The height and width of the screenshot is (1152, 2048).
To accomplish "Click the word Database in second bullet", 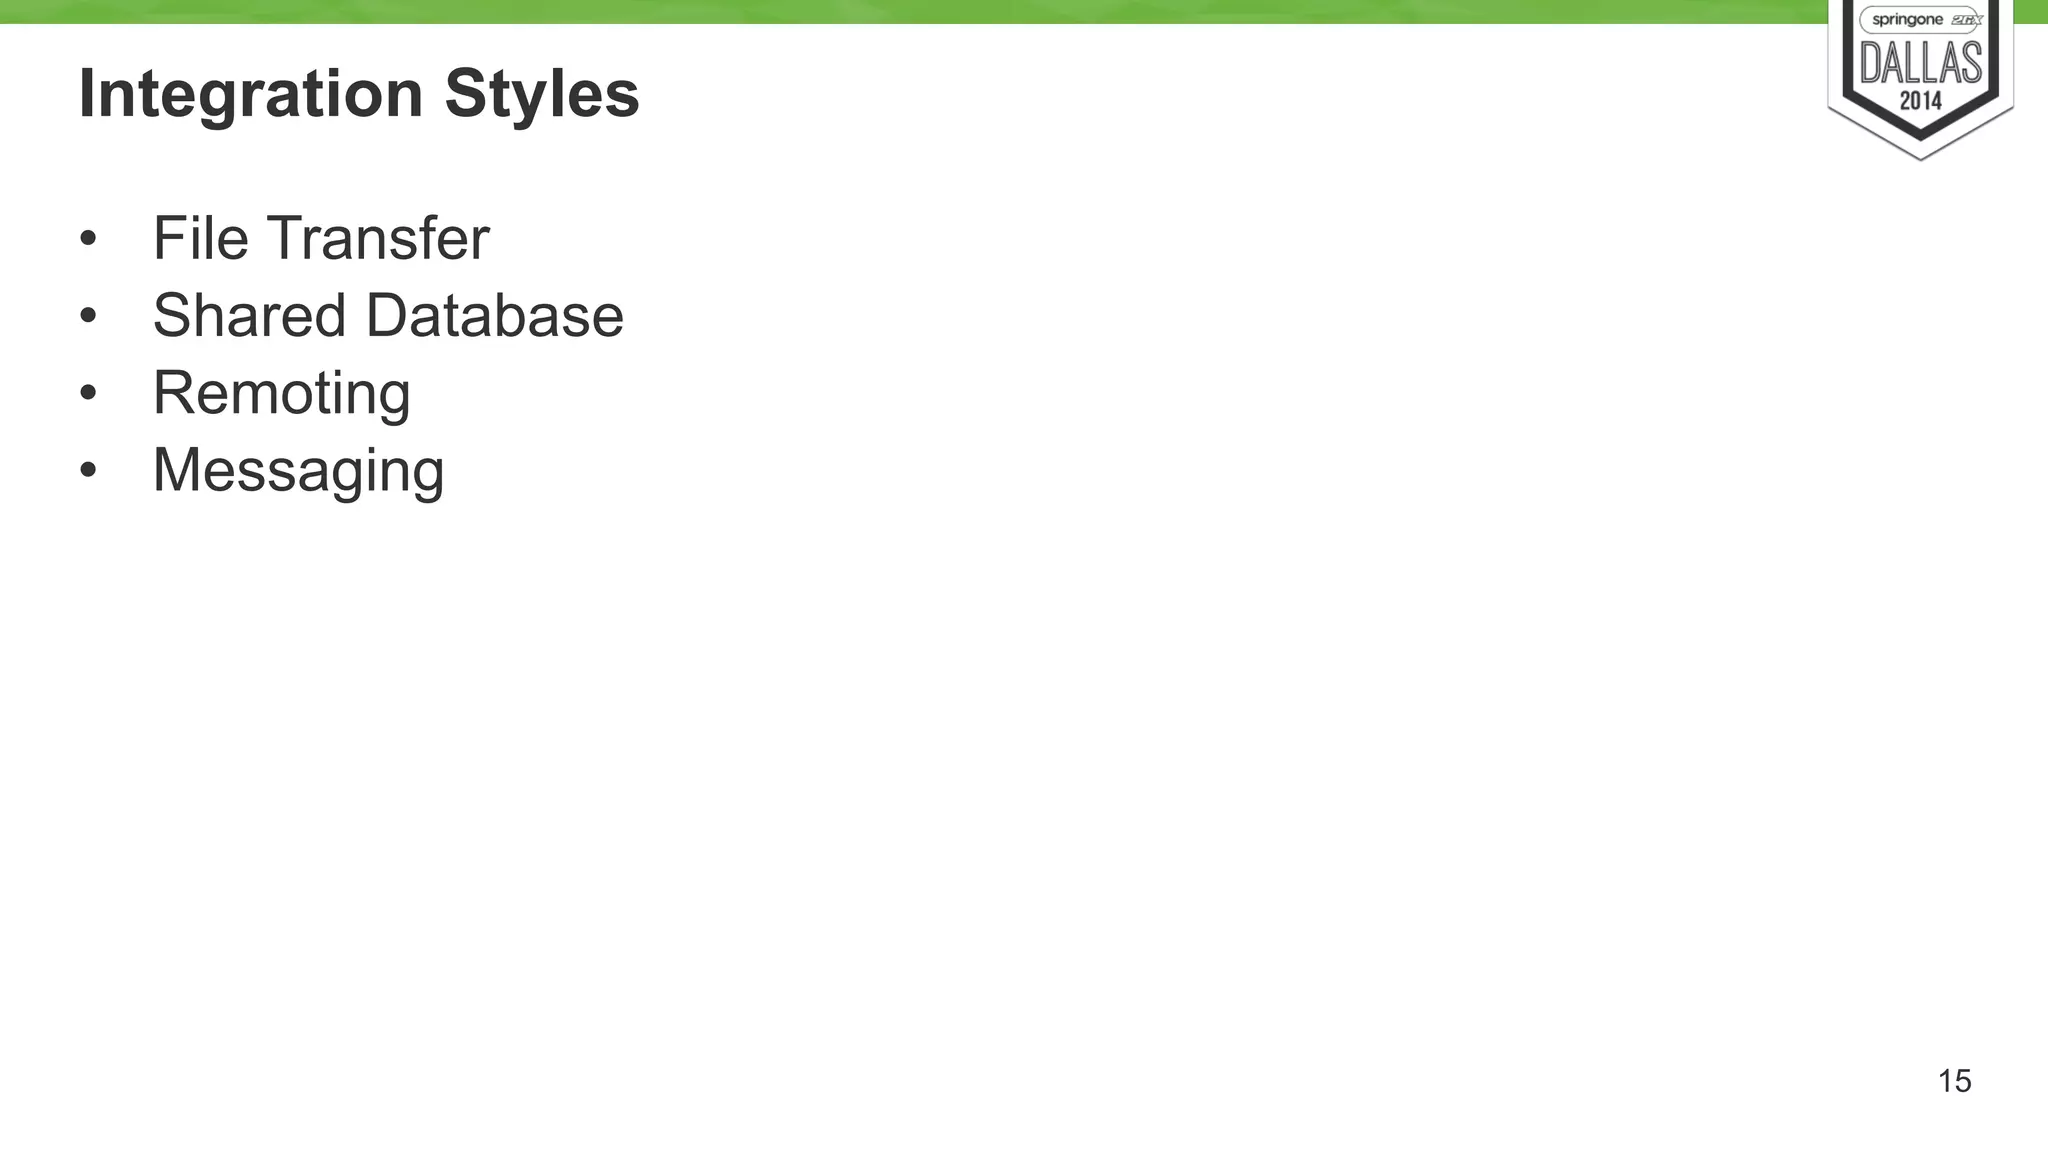I will pyautogui.click(x=495, y=315).
